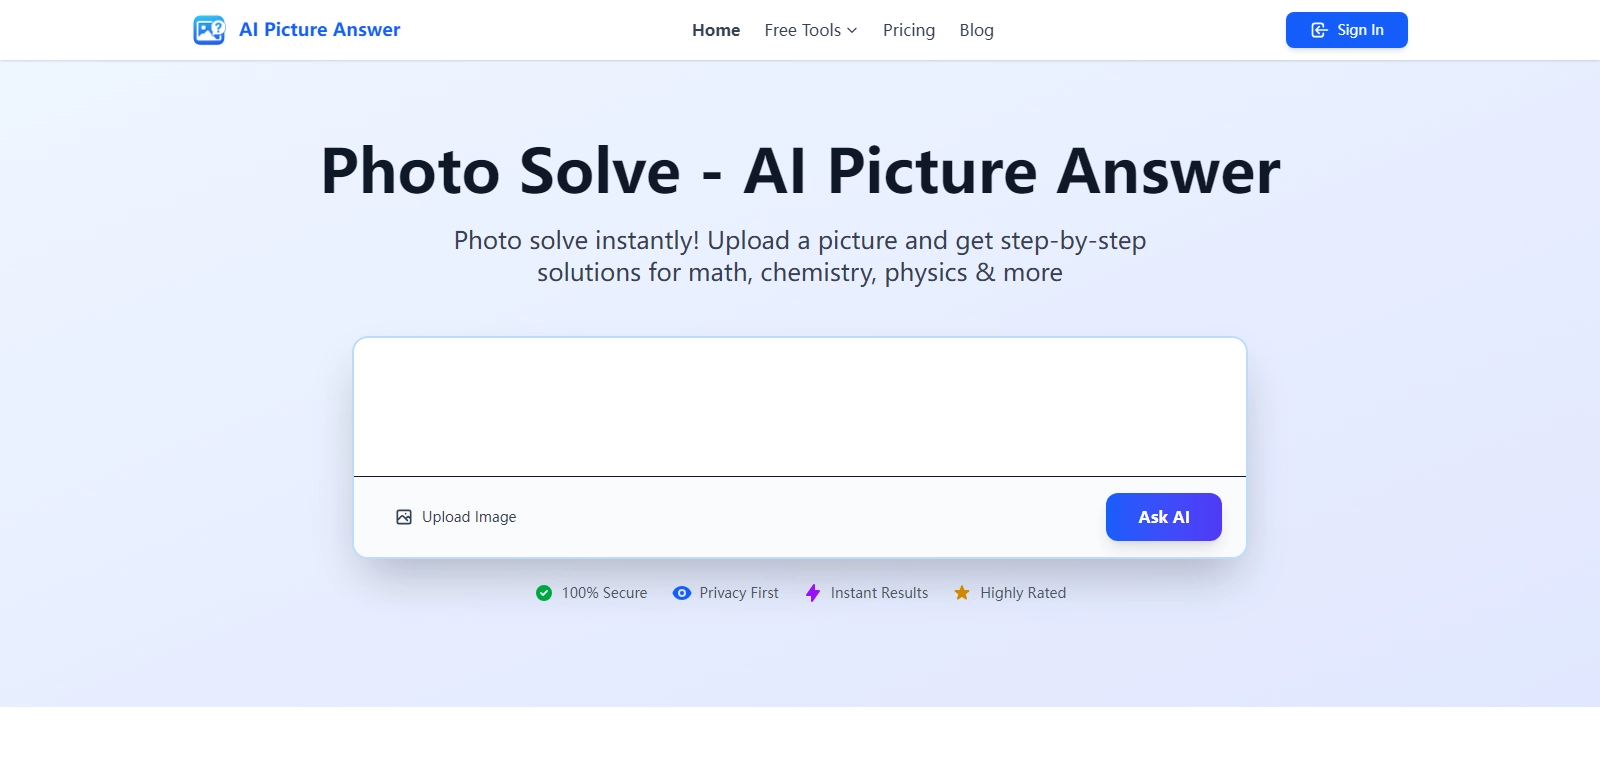Click the blue Privacy First eye icon
The image size is (1600, 780).
click(x=682, y=593)
